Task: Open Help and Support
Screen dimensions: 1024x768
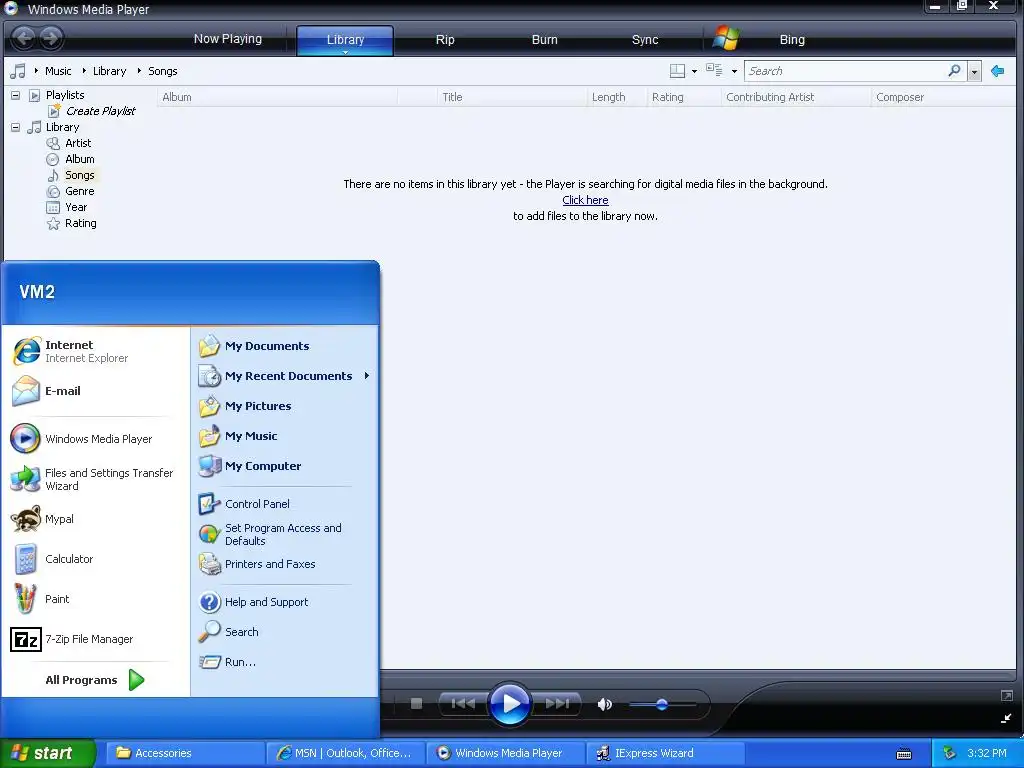Action: (x=284, y=602)
